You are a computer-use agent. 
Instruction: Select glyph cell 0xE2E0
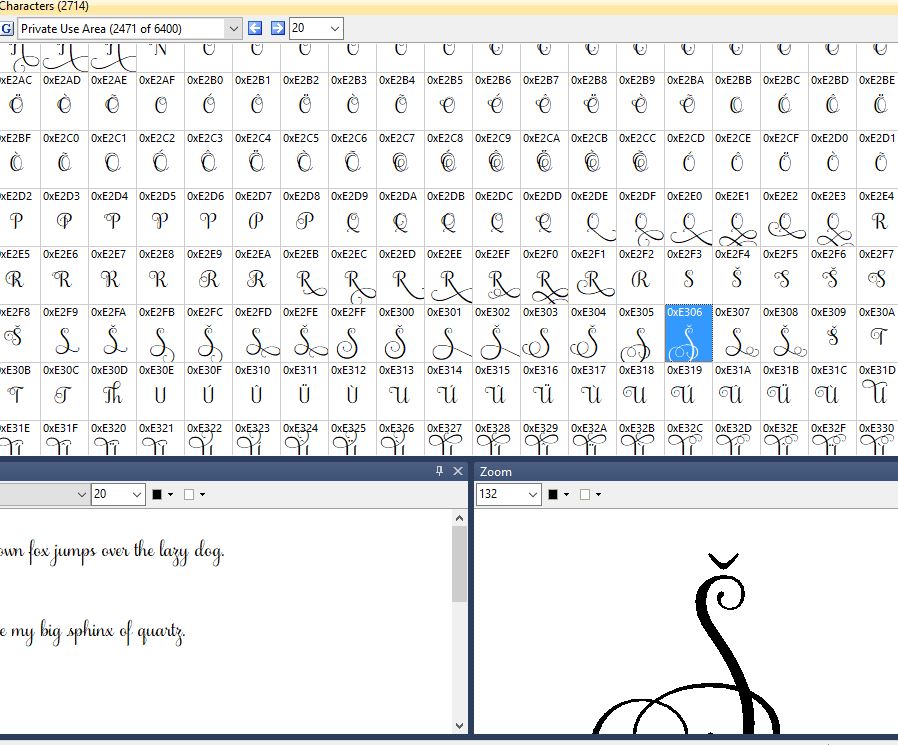(688, 217)
